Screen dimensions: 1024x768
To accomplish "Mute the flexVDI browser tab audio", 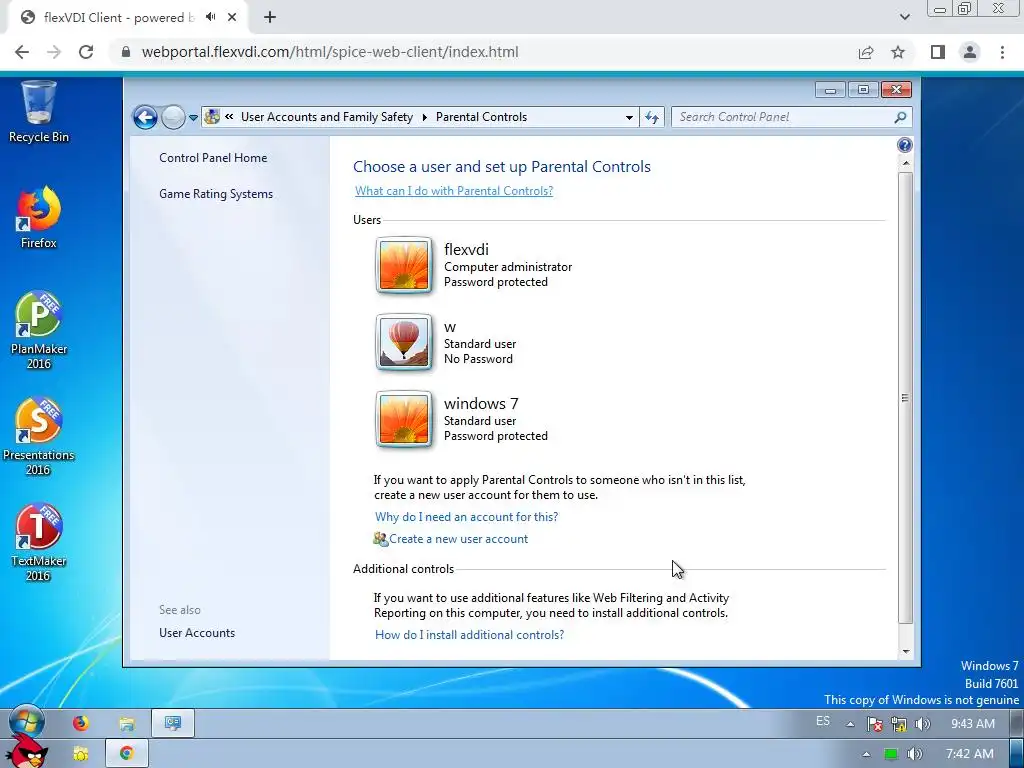I will pyautogui.click(x=210, y=17).
